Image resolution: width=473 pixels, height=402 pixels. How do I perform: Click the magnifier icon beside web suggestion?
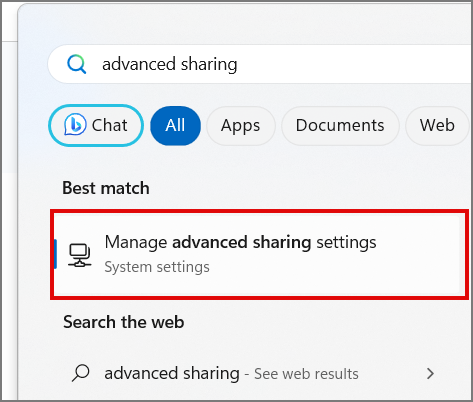coord(81,373)
